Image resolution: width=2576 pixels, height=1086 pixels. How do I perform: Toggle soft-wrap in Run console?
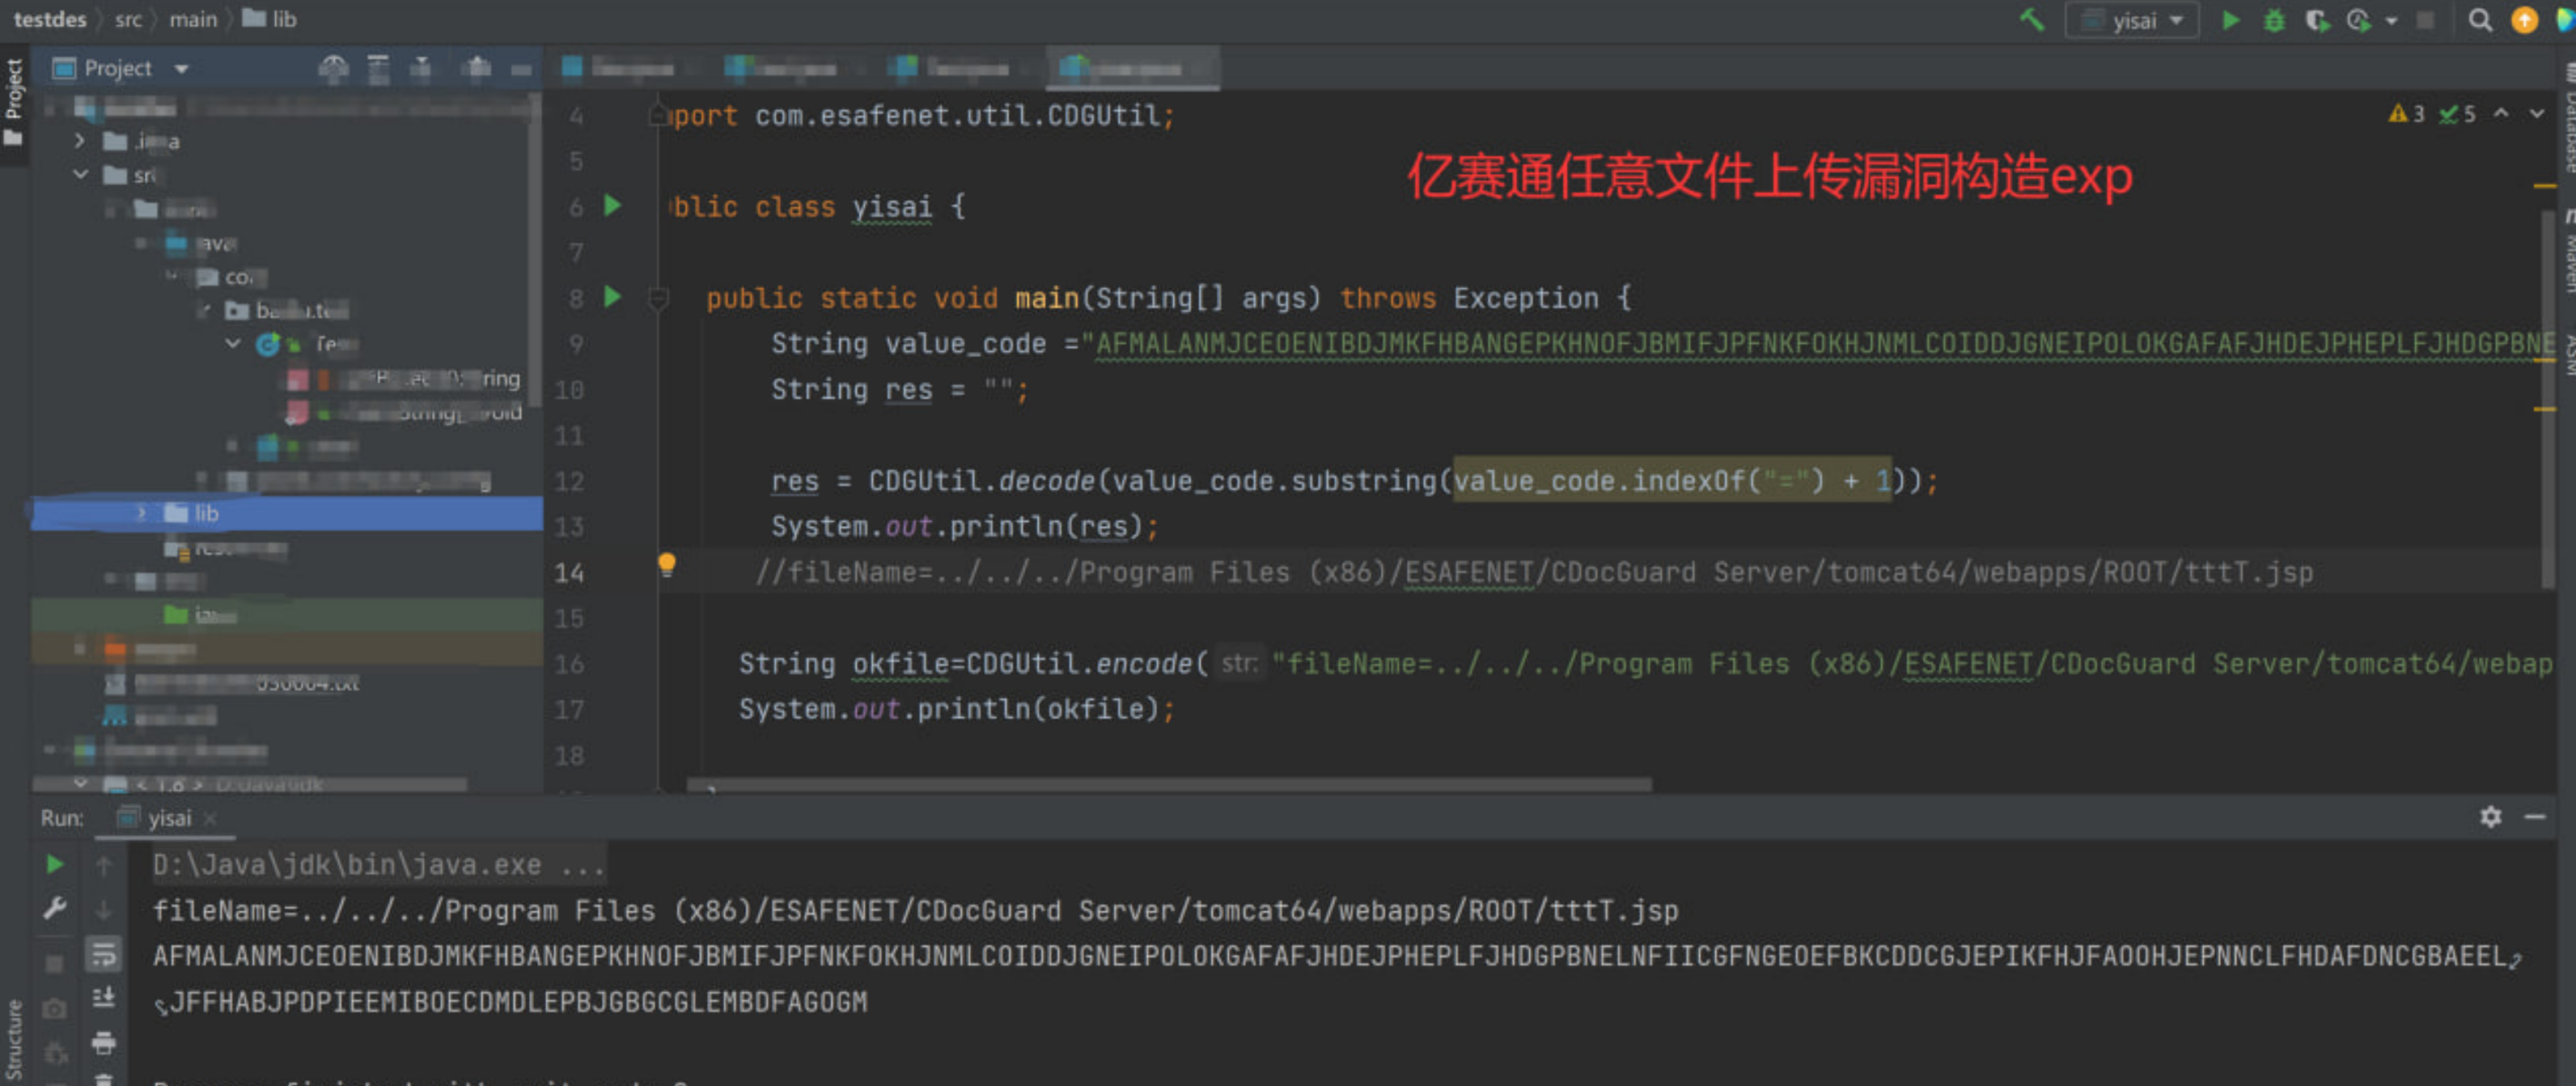click(x=103, y=954)
